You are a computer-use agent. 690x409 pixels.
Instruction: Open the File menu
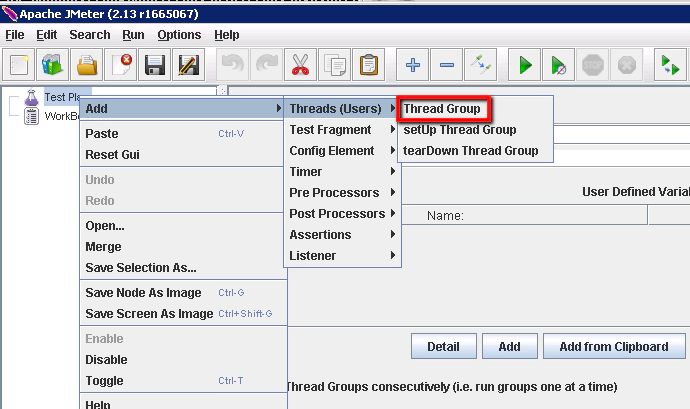pos(15,35)
